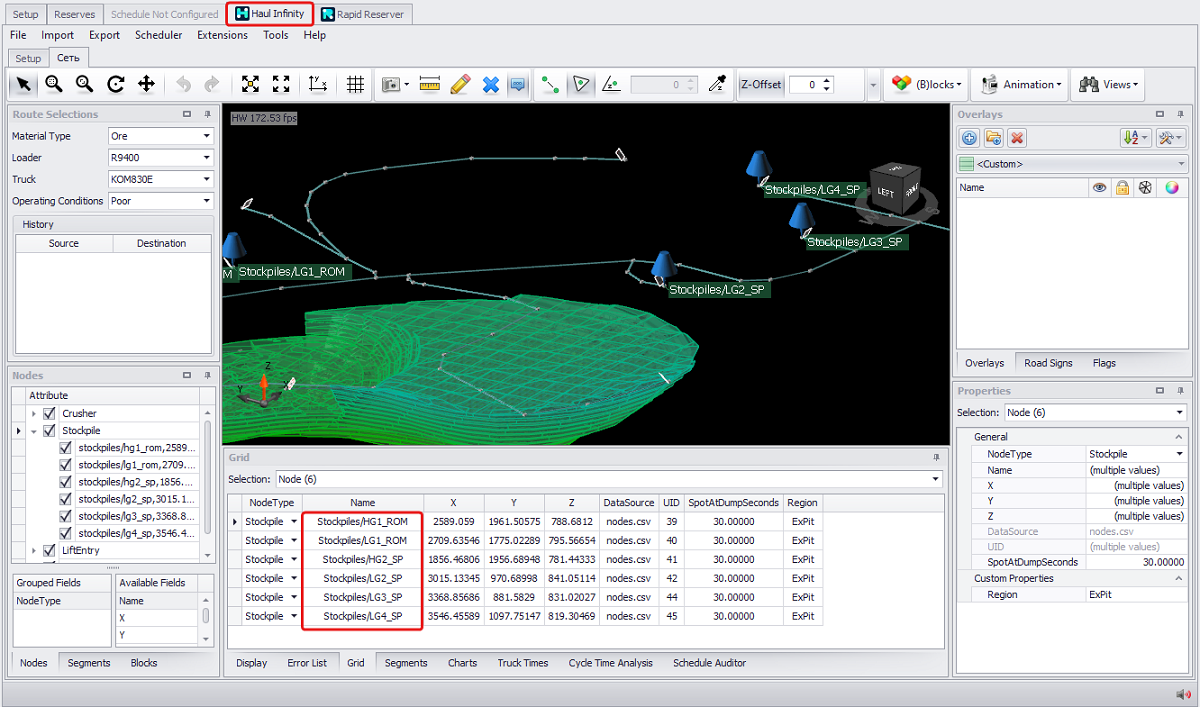Toggle the stockpiles/hg1_rom node checkbox
Image resolution: width=1200 pixels, height=707 pixels.
point(66,448)
